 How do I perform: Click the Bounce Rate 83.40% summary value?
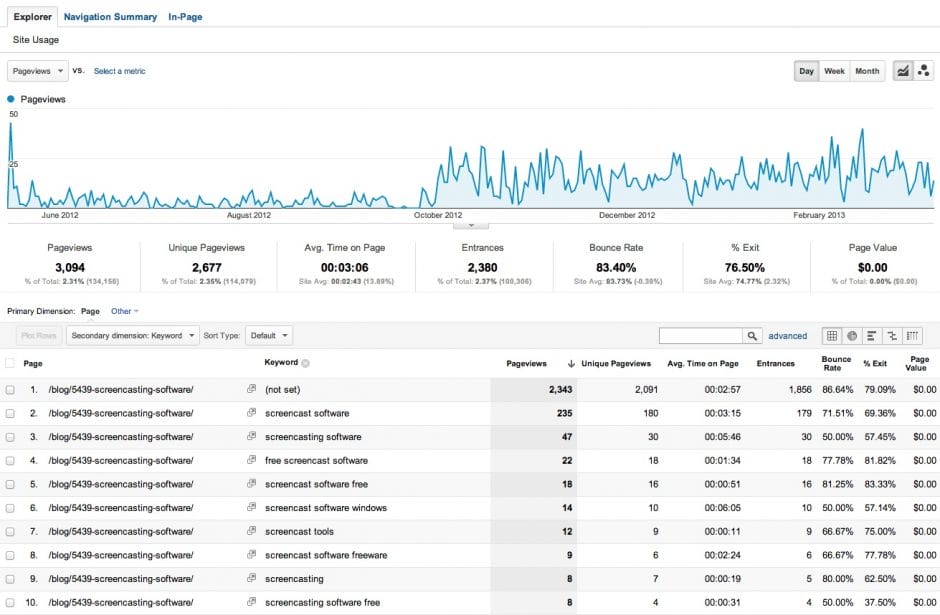pyautogui.click(x=616, y=267)
